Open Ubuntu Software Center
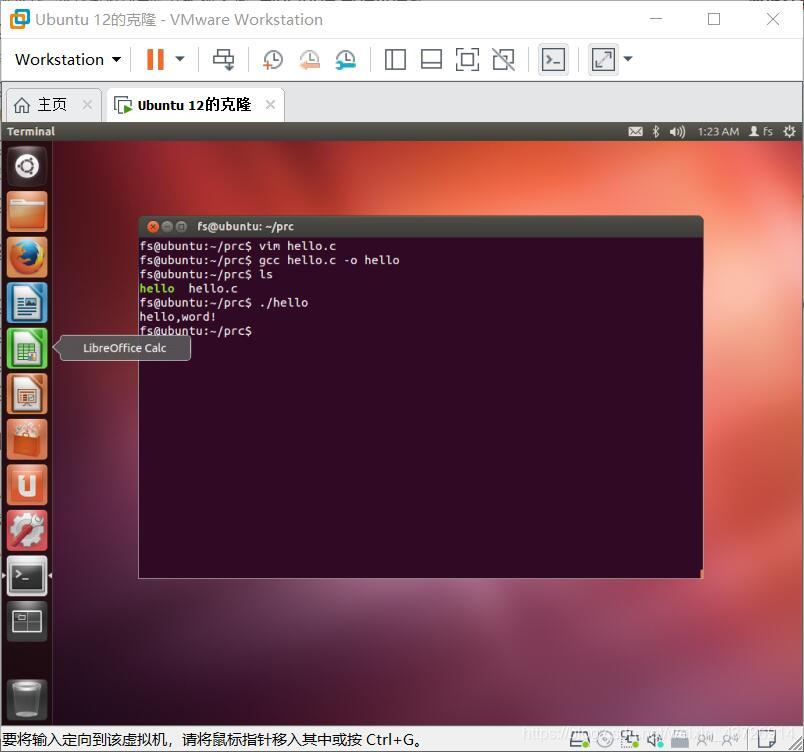The width and height of the screenshot is (804, 752). [x=27, y=439]
